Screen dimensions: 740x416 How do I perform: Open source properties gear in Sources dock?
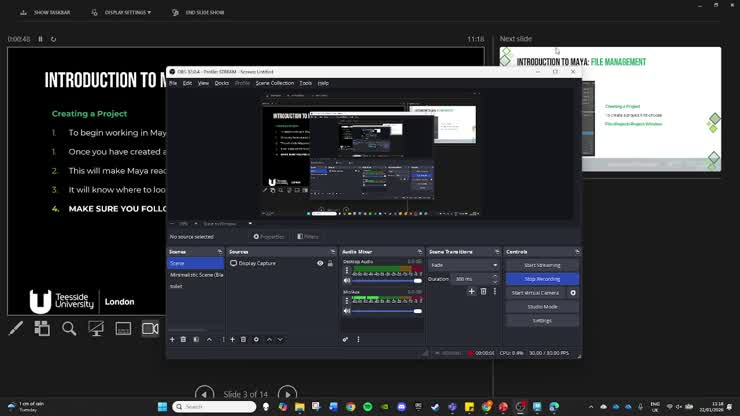coord(256,340)
